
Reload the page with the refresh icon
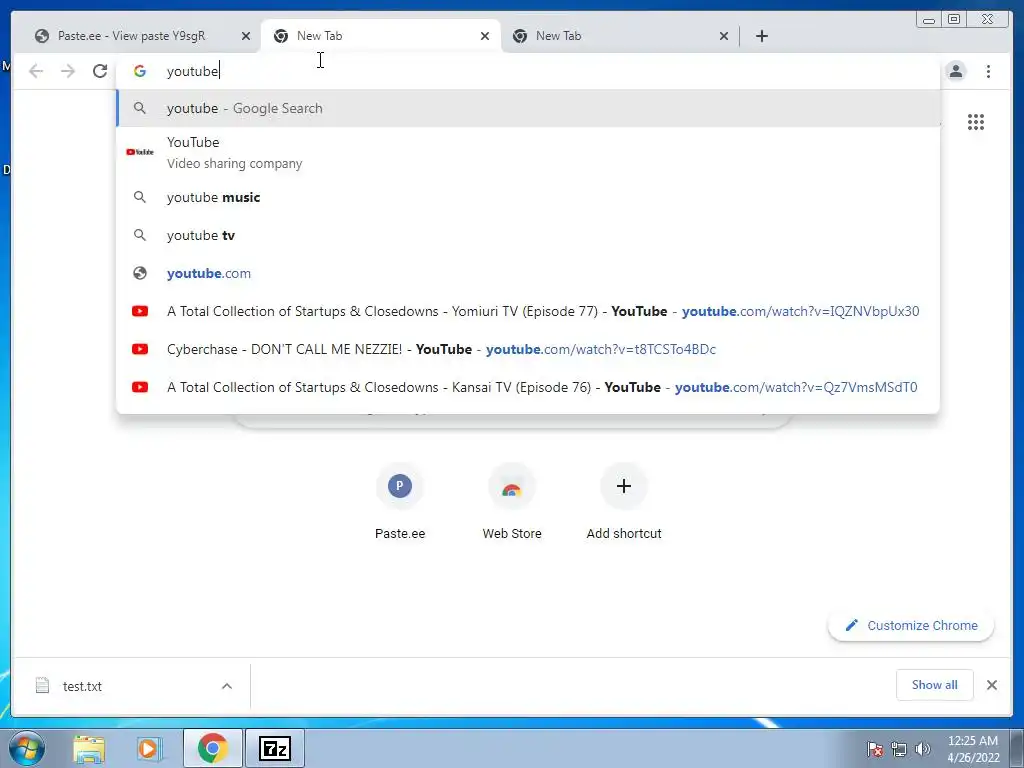100,71
